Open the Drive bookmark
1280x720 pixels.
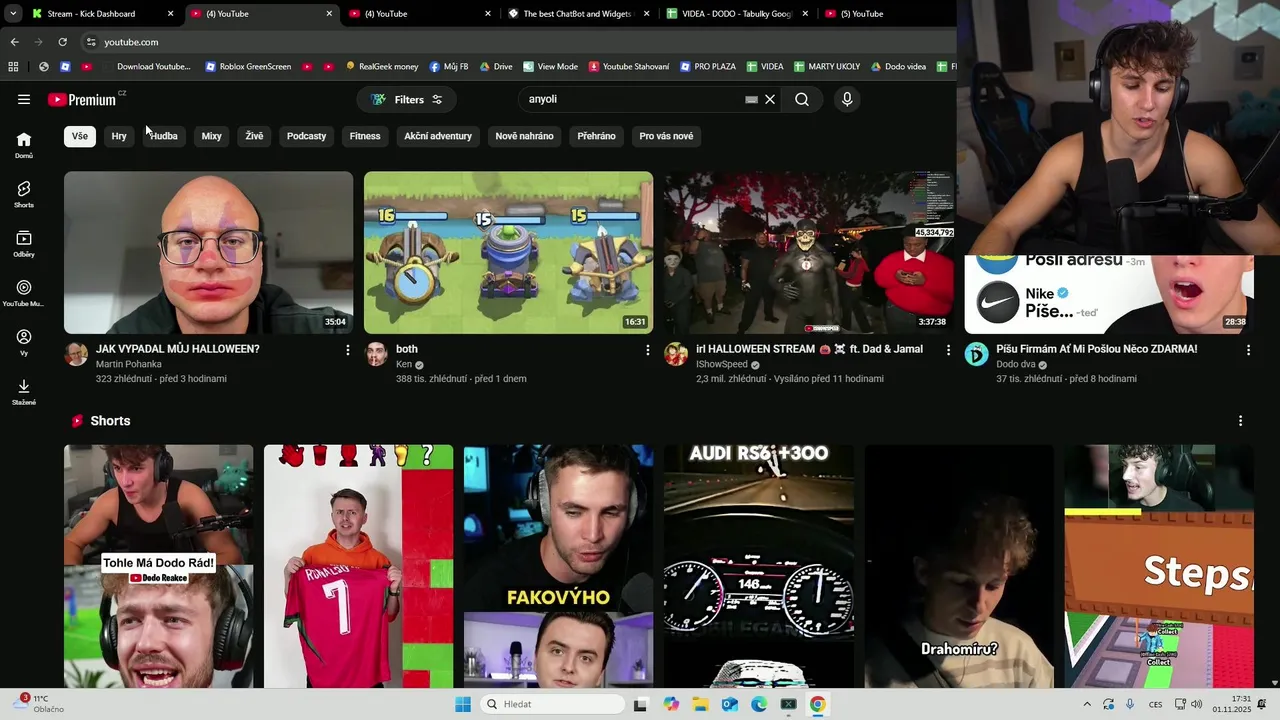tap(496, 67)
